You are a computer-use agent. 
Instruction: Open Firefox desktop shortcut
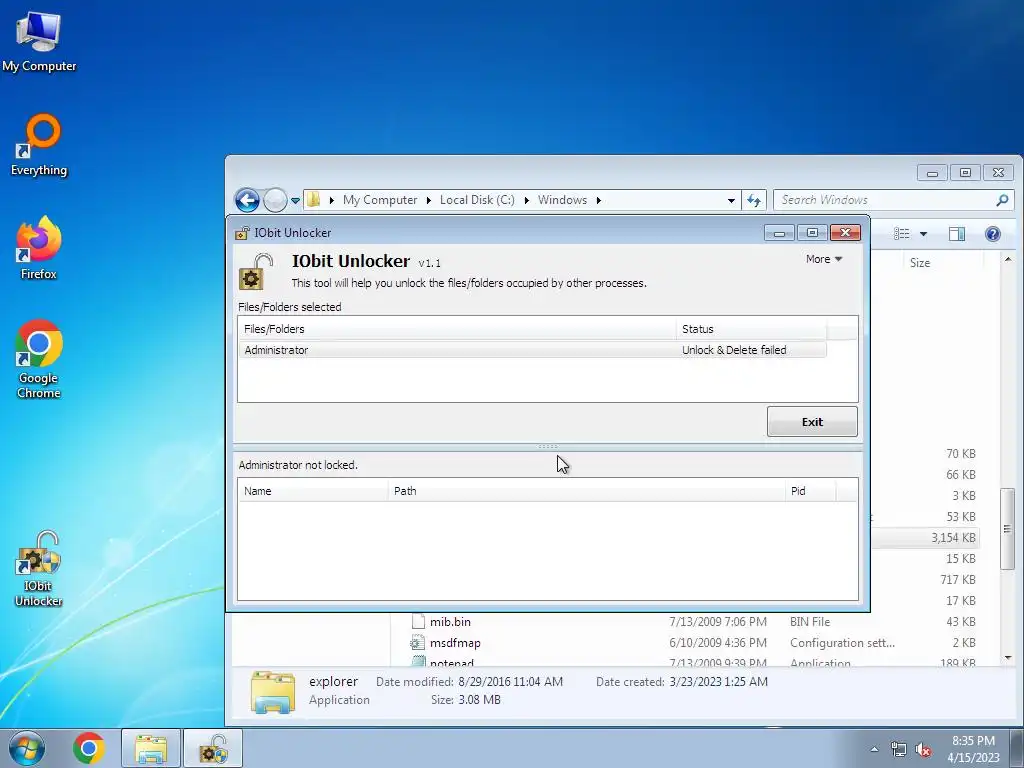click(39, 248)
